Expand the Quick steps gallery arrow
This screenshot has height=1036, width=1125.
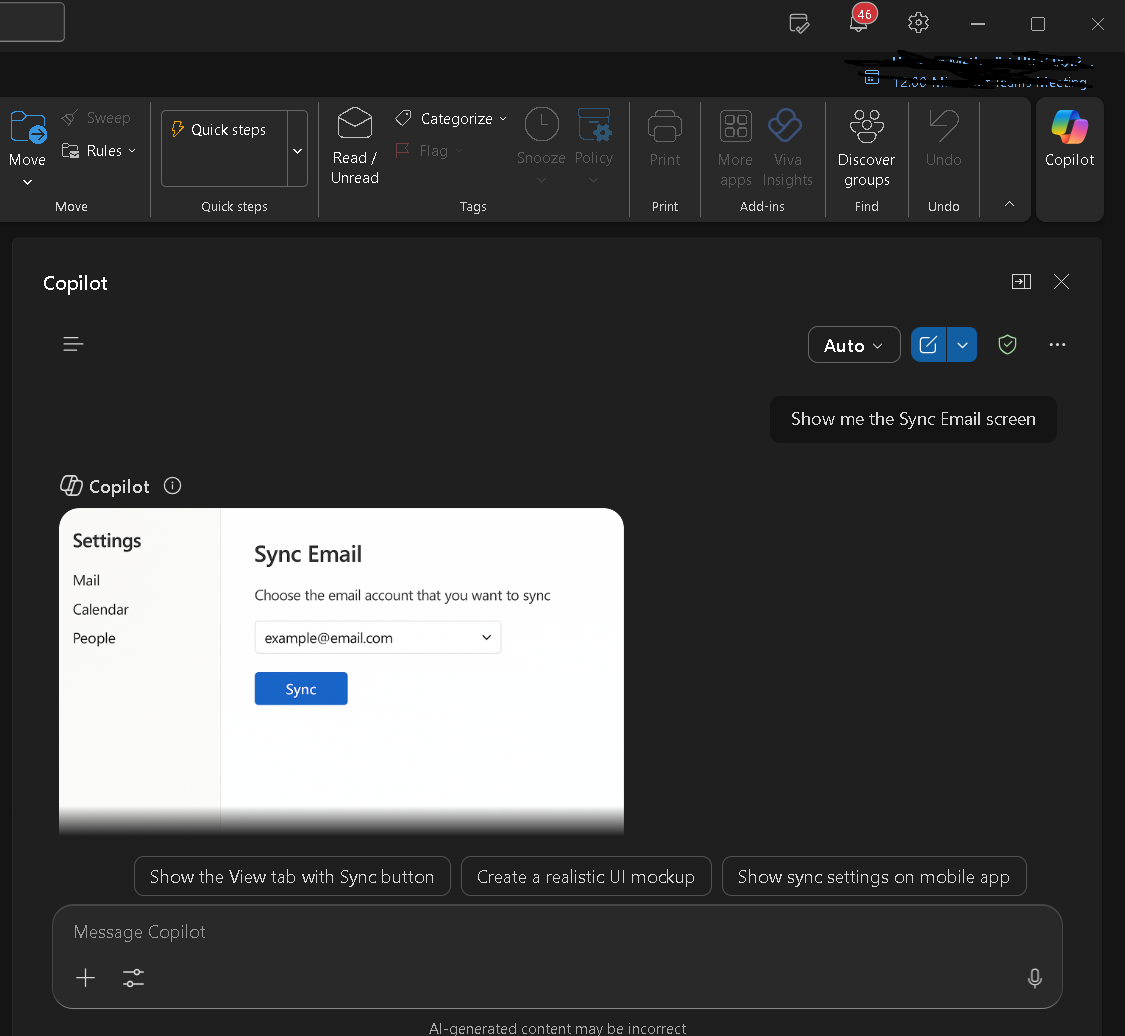[x=298, y=151]
